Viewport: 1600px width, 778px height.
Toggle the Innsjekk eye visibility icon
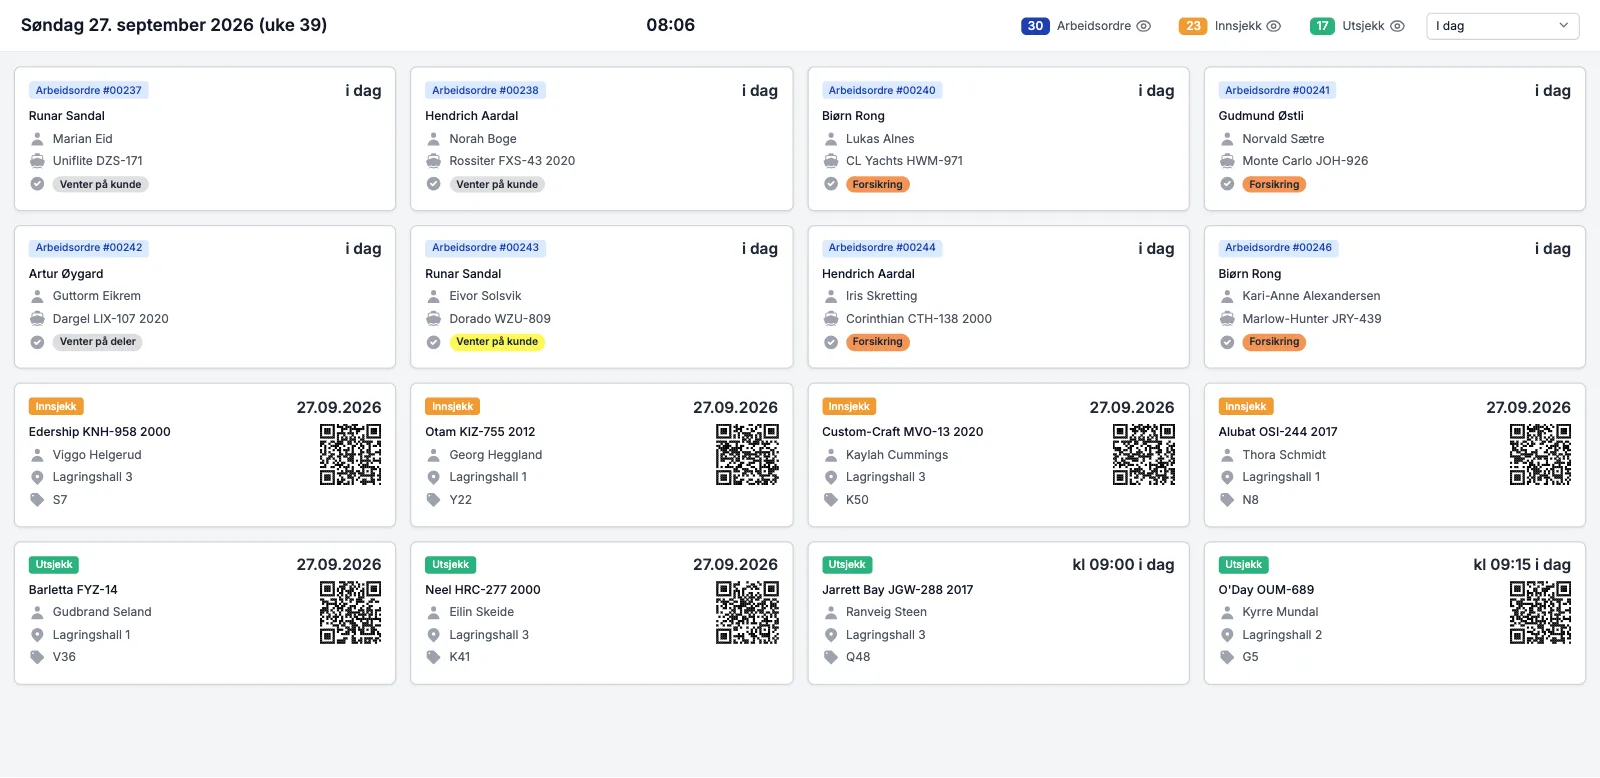[1274, 26]
